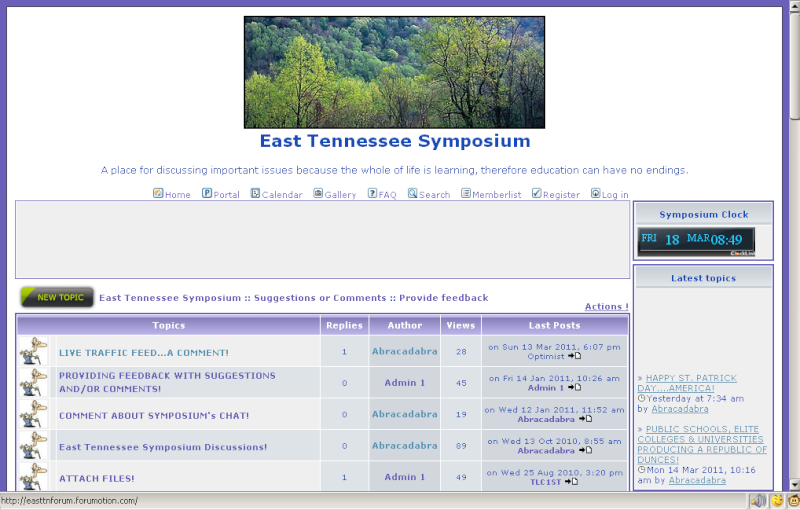Click the clock icon beside Mon 14 Mar 2011

pos(641,470)
